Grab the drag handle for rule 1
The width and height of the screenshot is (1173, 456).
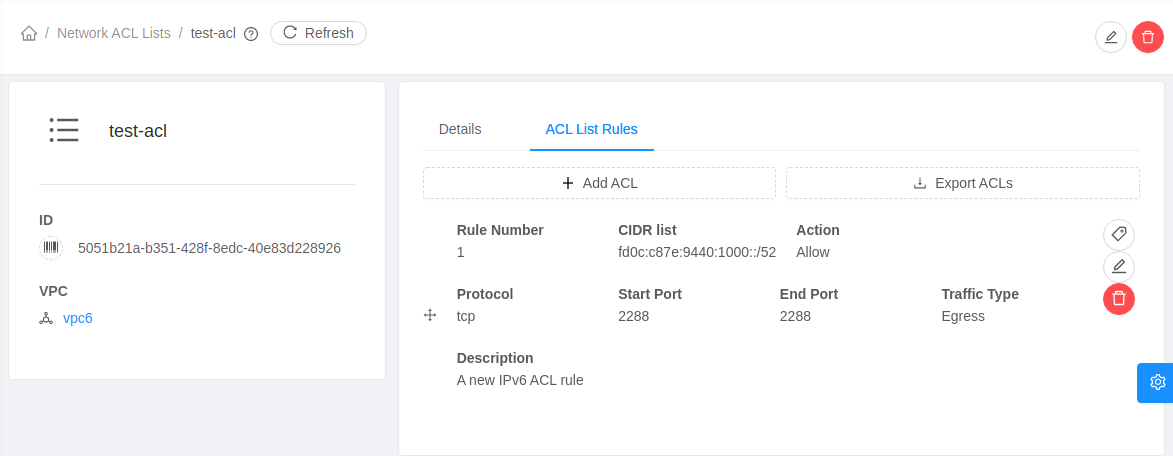coord(430,316)
